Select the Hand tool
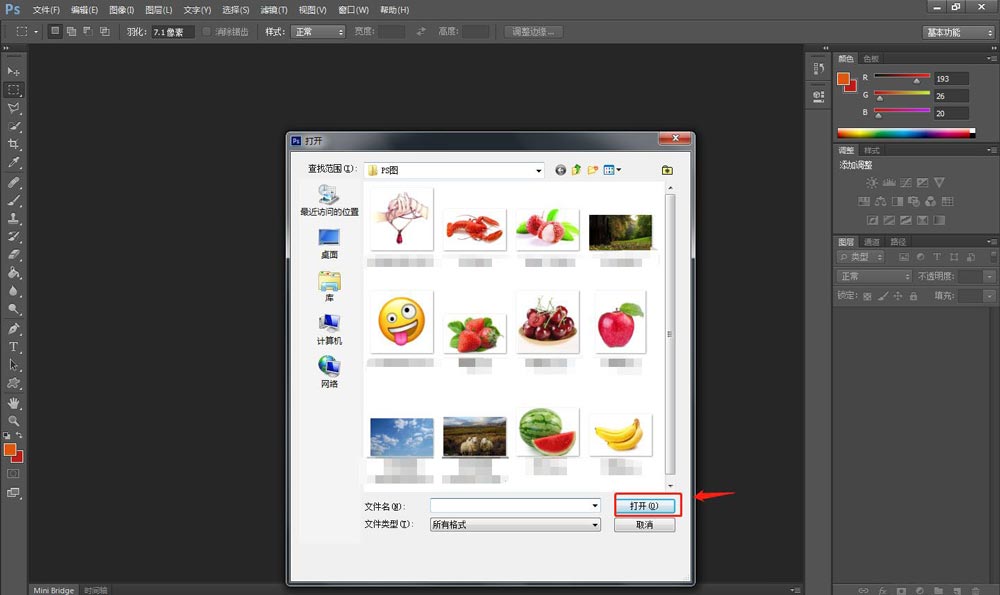1000x595 pixels. (x=13, y=403)
